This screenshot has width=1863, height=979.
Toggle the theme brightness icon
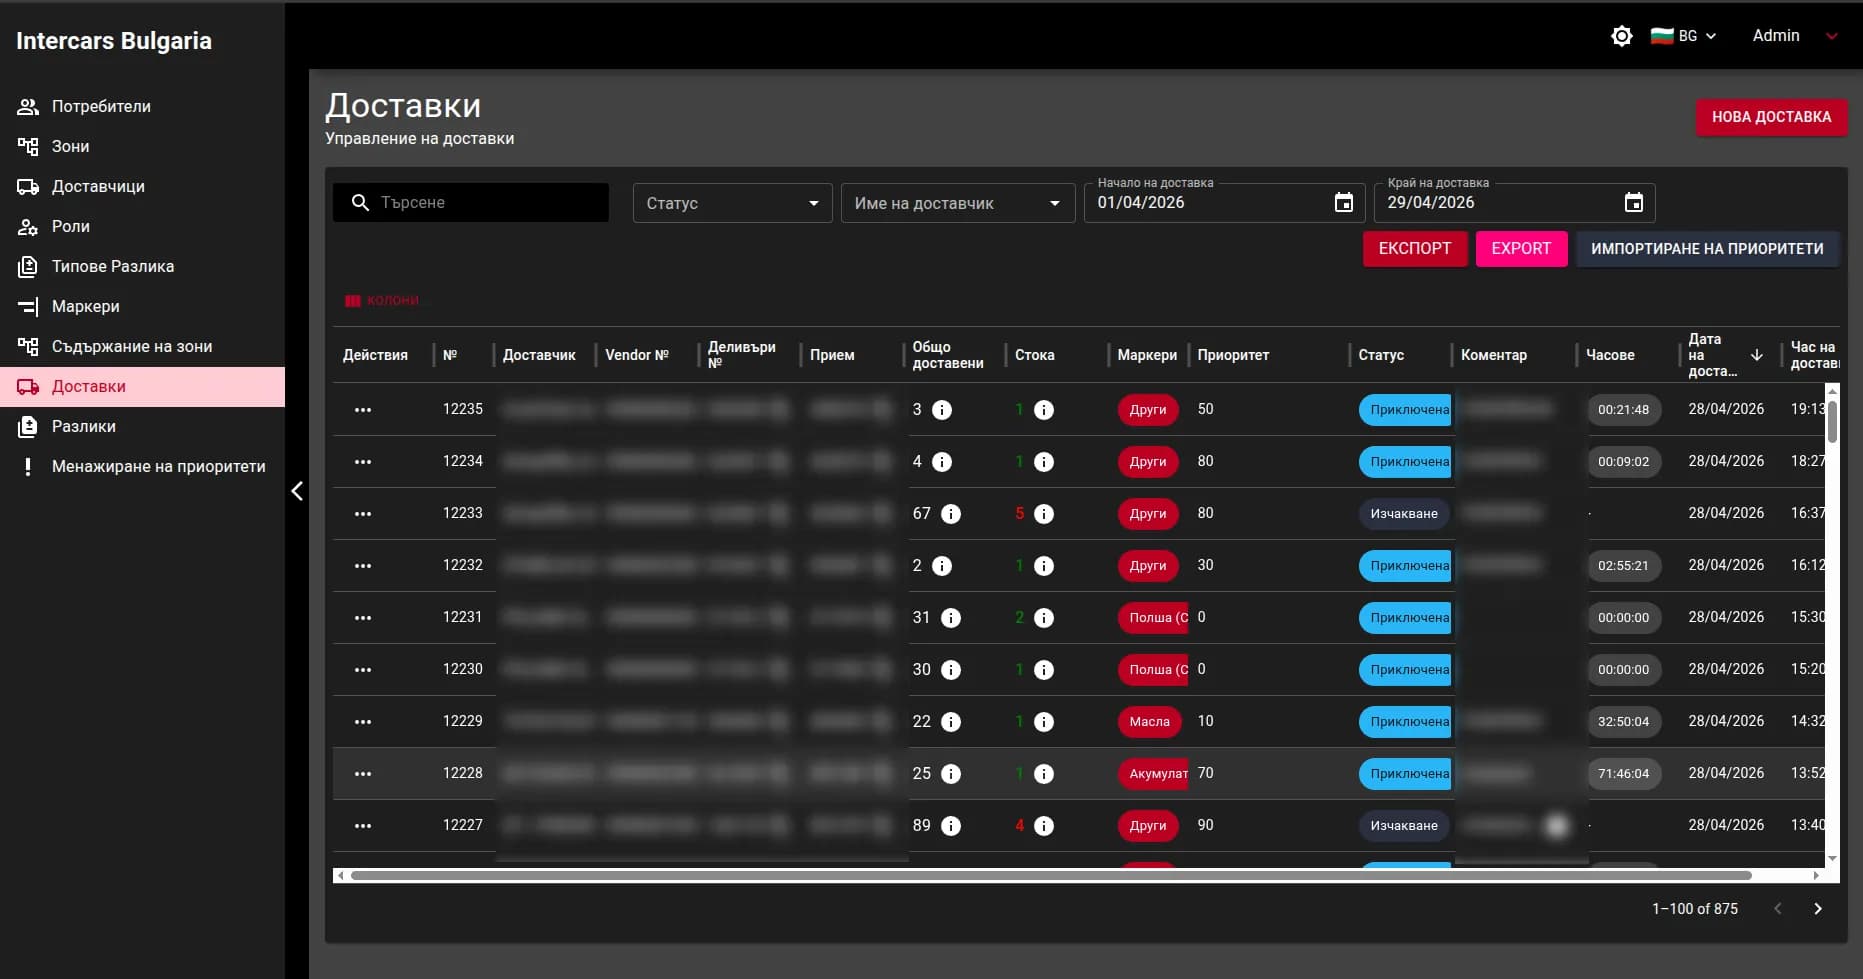click(1621, 36)
